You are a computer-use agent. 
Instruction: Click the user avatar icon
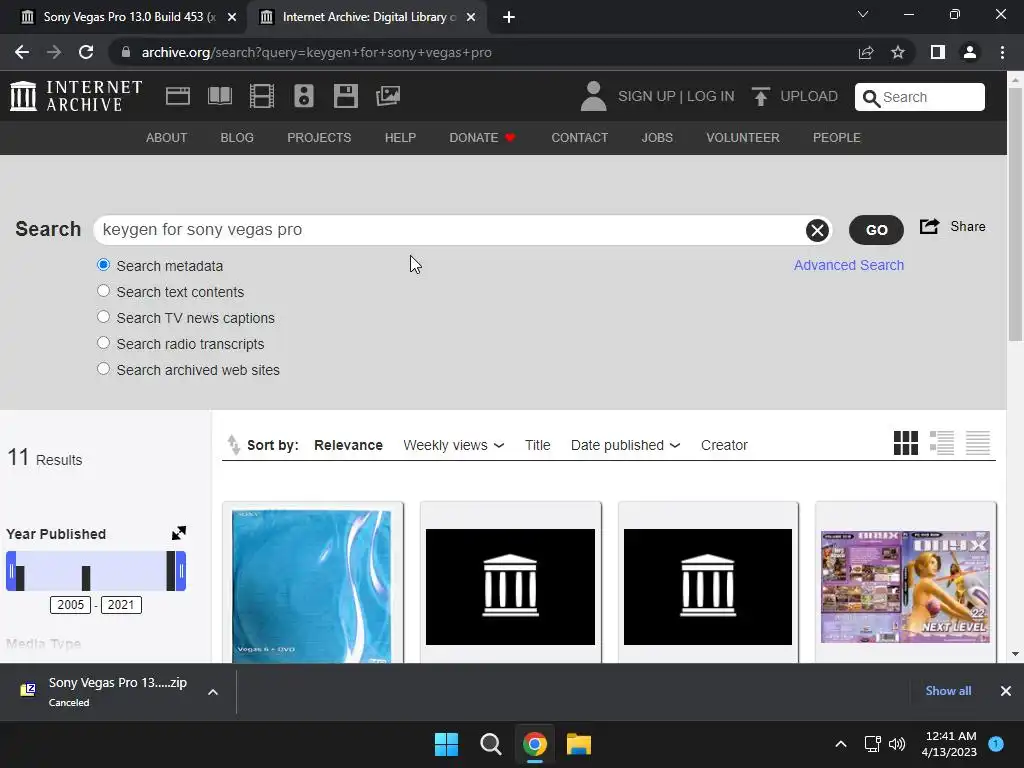(593, 96)
